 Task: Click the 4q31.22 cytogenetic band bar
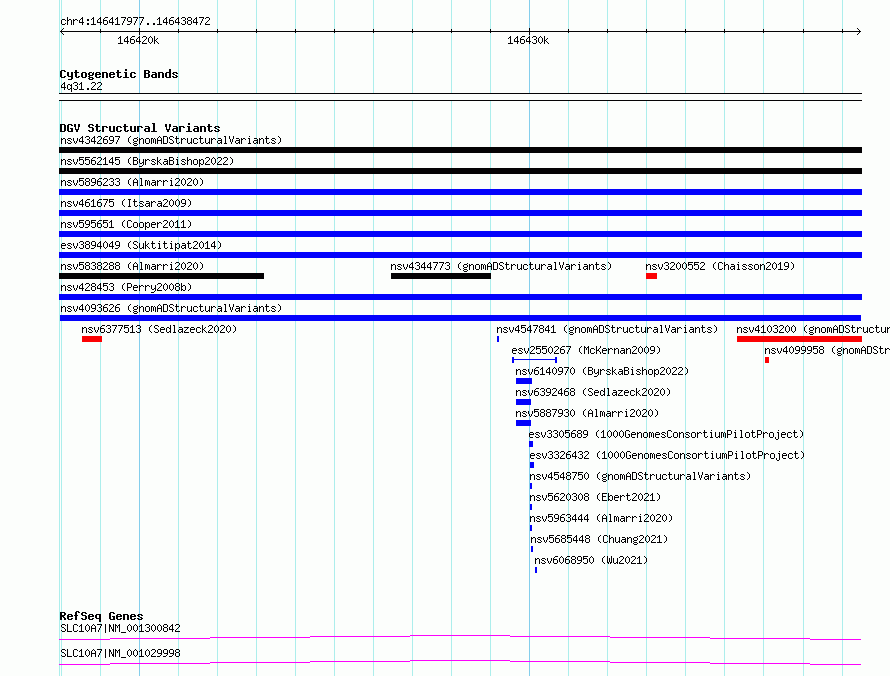460,97
